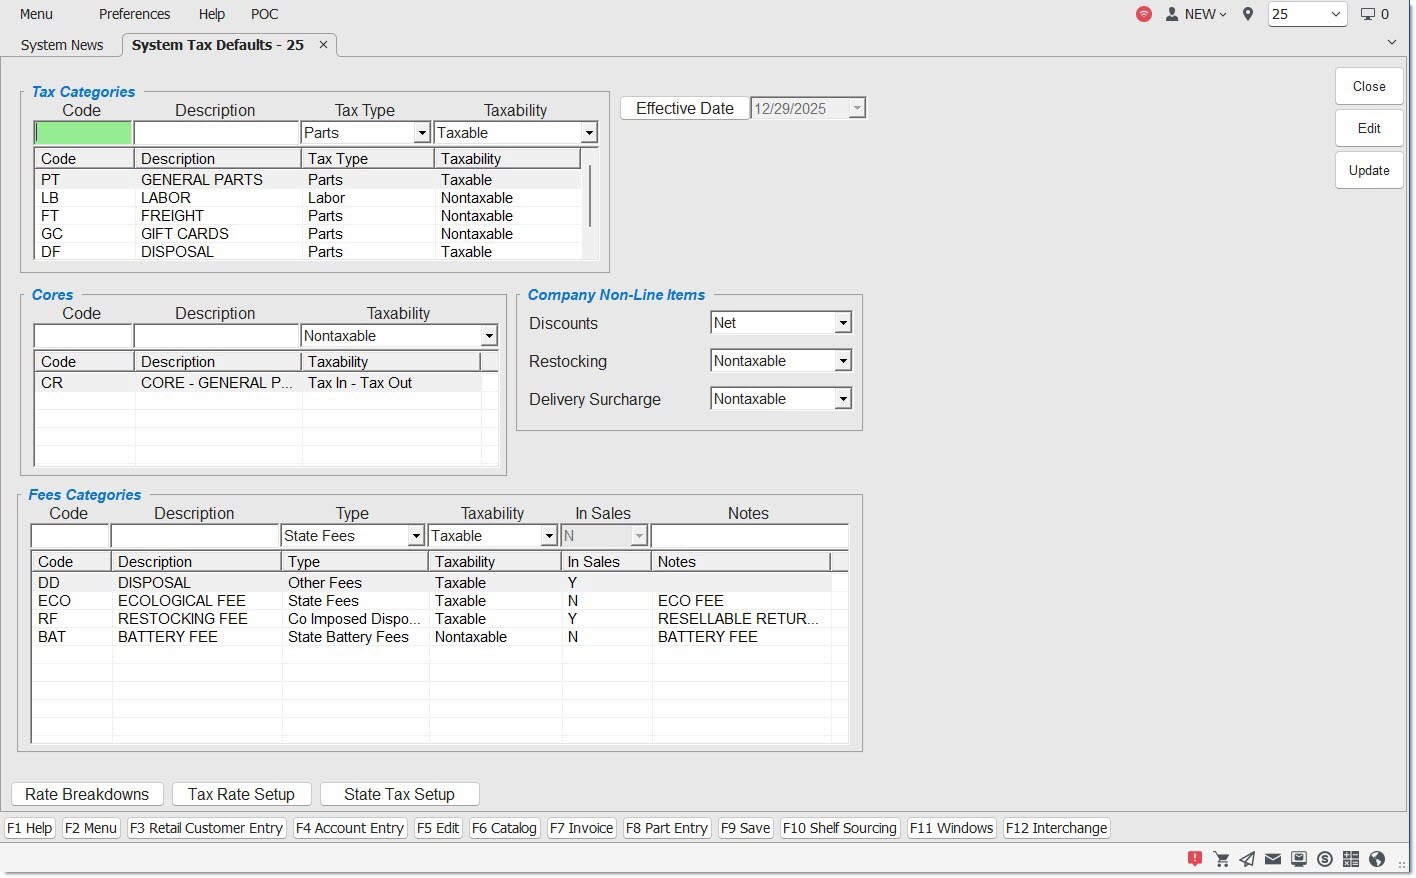Open the Discounts dropdown set to Net
The height and width of the screenshot is (878, 1416).
[843, 323]
